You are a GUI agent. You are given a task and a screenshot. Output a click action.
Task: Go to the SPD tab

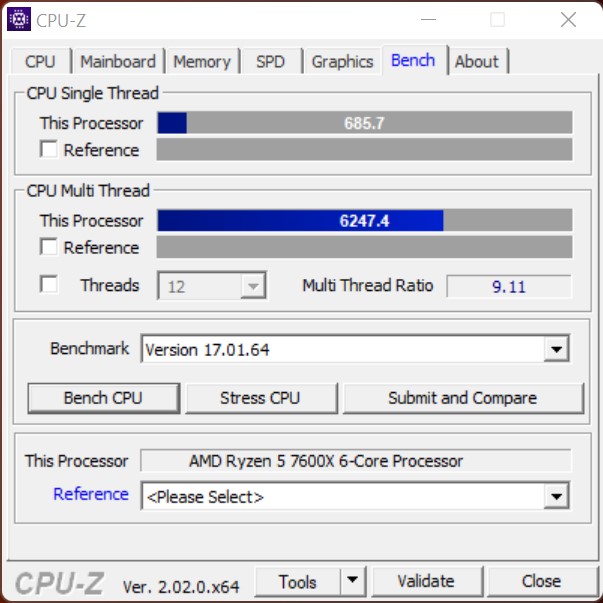click(x=270, y=62)
